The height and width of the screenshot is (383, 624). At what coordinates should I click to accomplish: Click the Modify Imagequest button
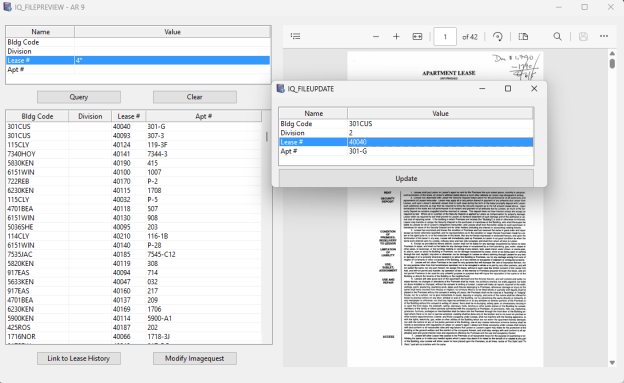click(x=195, y=358)
